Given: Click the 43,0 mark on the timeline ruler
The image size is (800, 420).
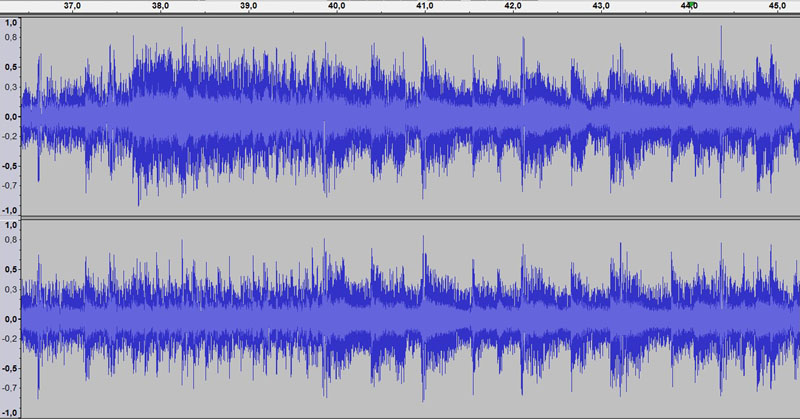Looking at the screenshot, I should coord(601,6).
